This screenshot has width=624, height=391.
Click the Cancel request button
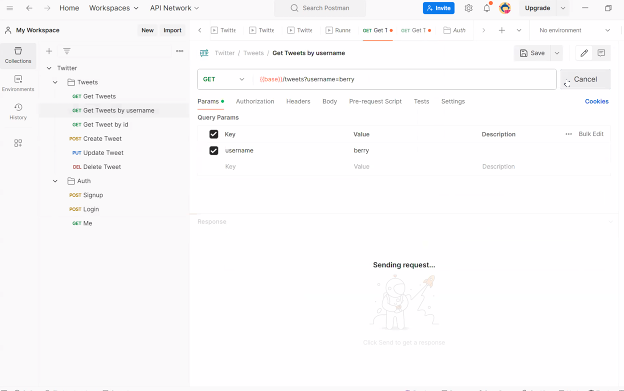(585, 79)
